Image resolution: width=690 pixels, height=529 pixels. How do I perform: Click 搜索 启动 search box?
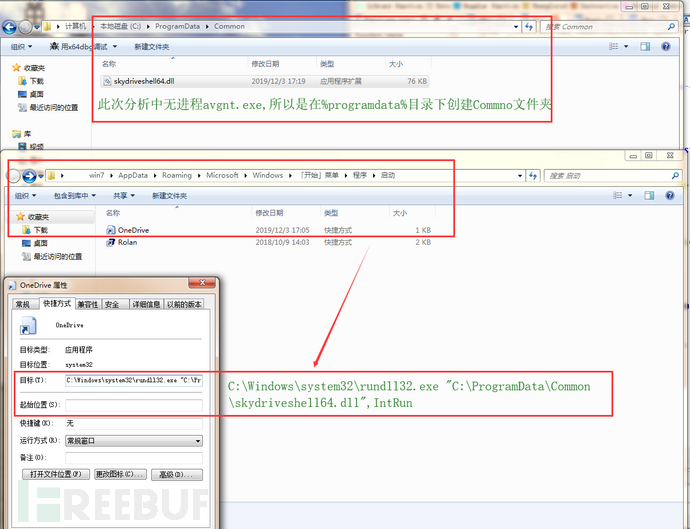pyautogui.click(x=613, y=176)
